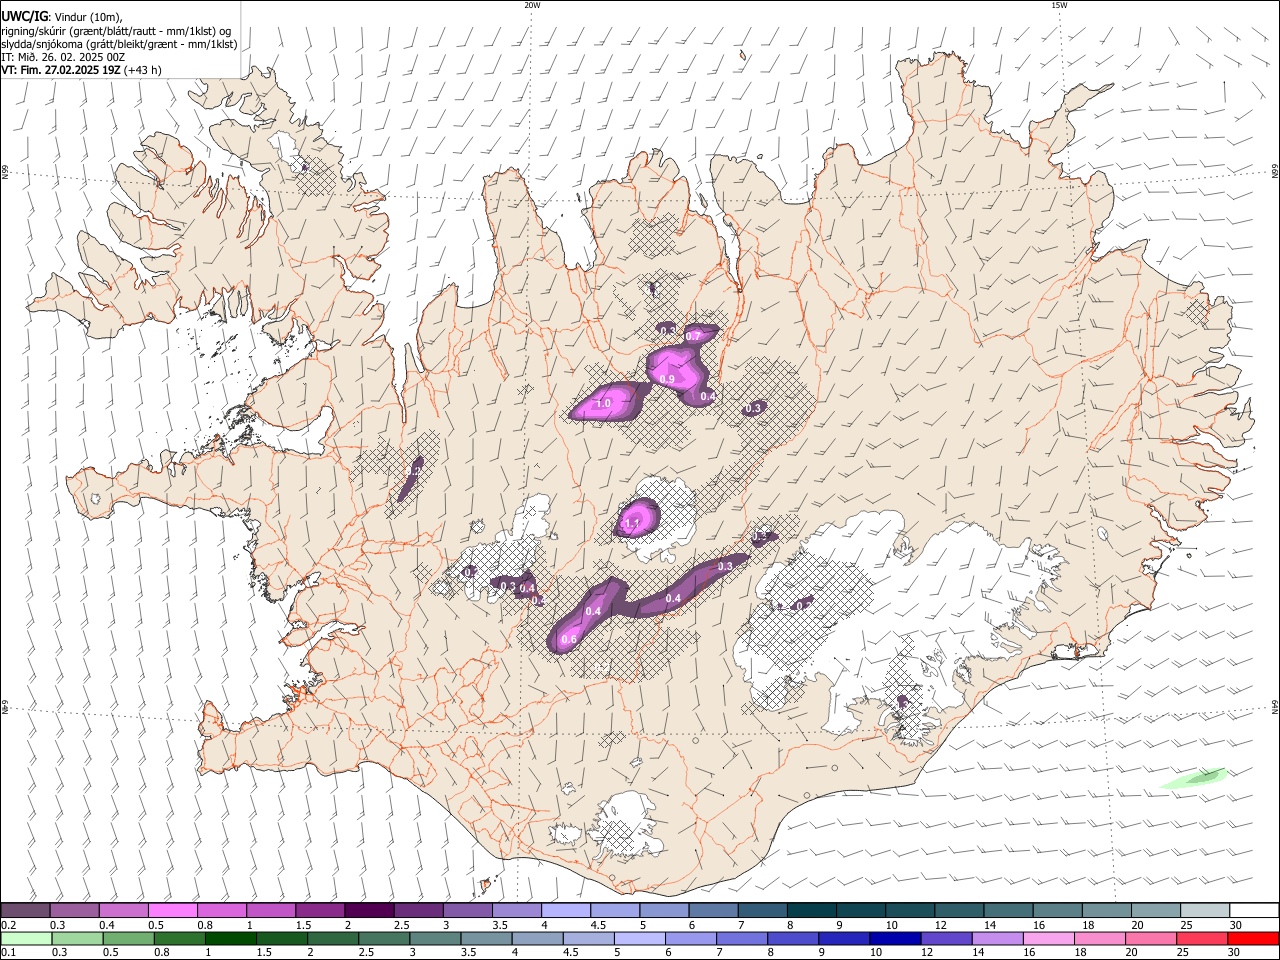This screenshot has width=1280, height=960.
Task: Select the red-pink swatch labeled 25 in rain scale
Action: (1201, 939)
